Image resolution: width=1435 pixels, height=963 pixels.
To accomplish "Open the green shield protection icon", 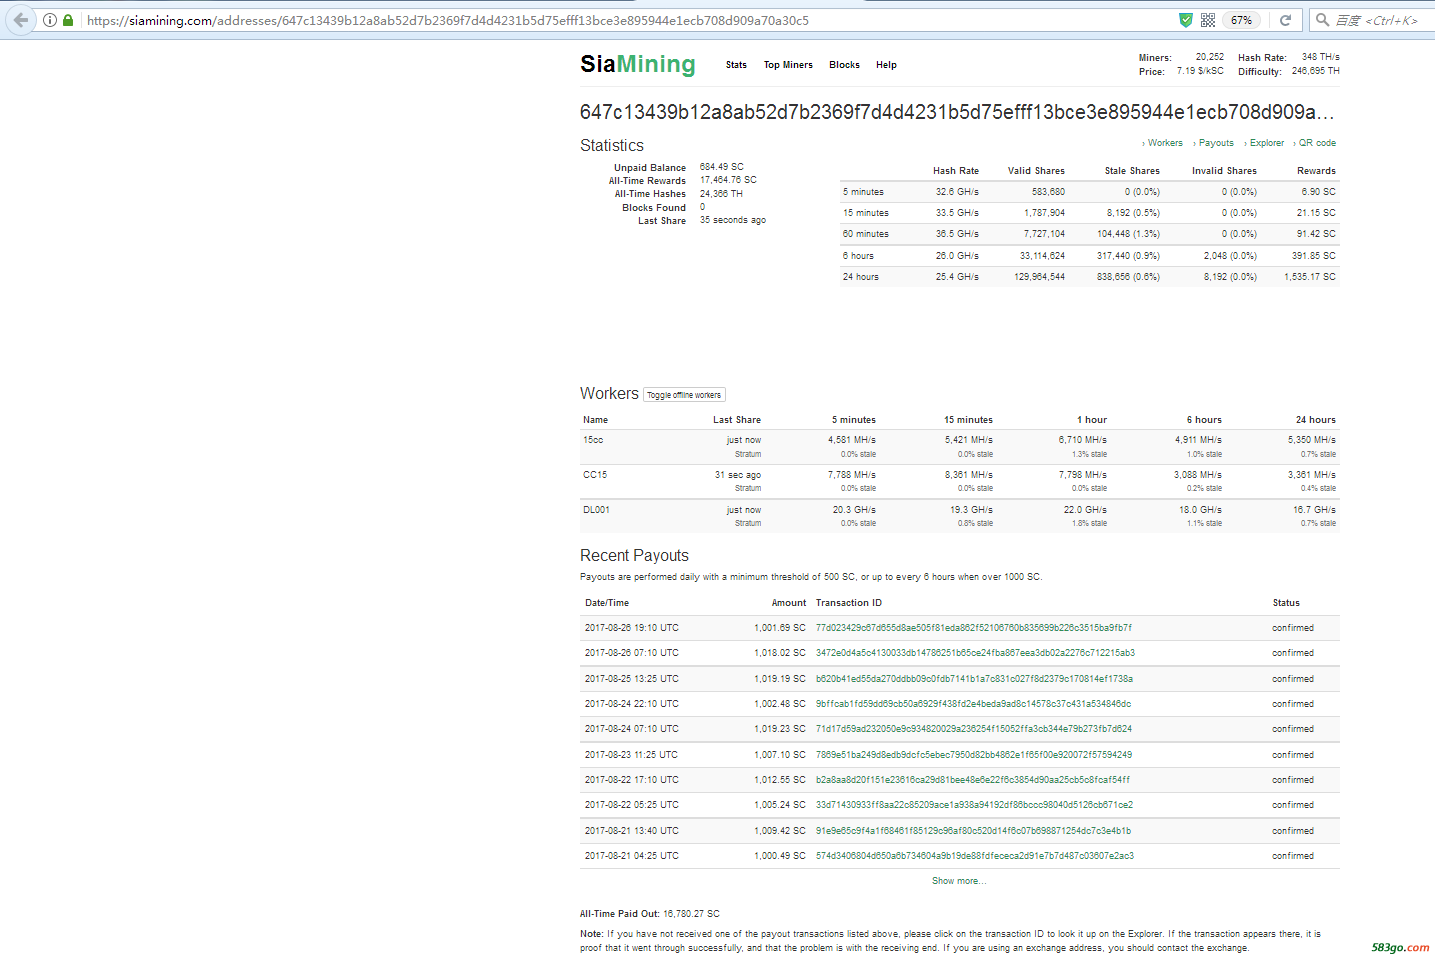I will [1185, 20].
